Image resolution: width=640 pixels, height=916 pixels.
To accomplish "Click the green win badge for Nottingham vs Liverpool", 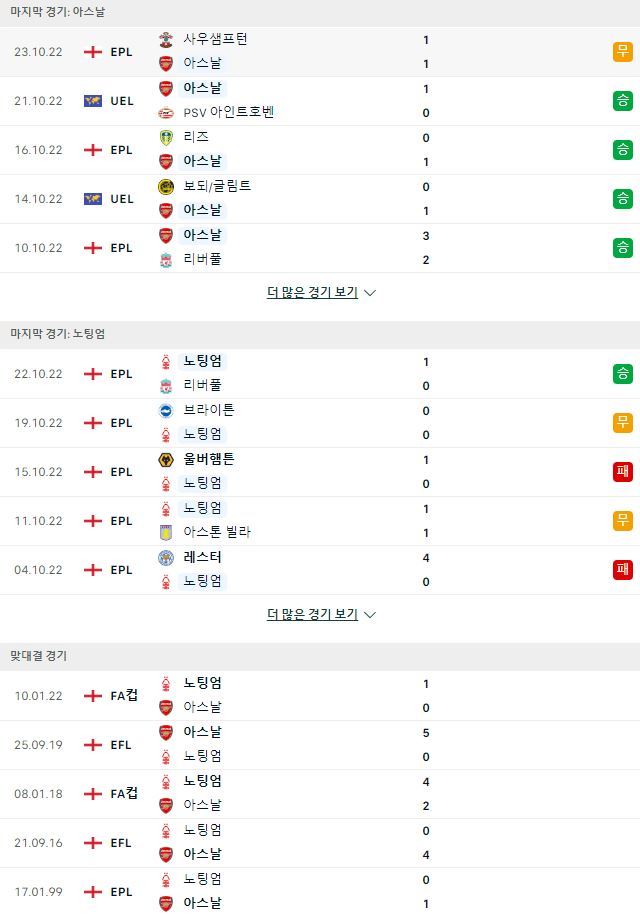I will (x=622, y=373).
